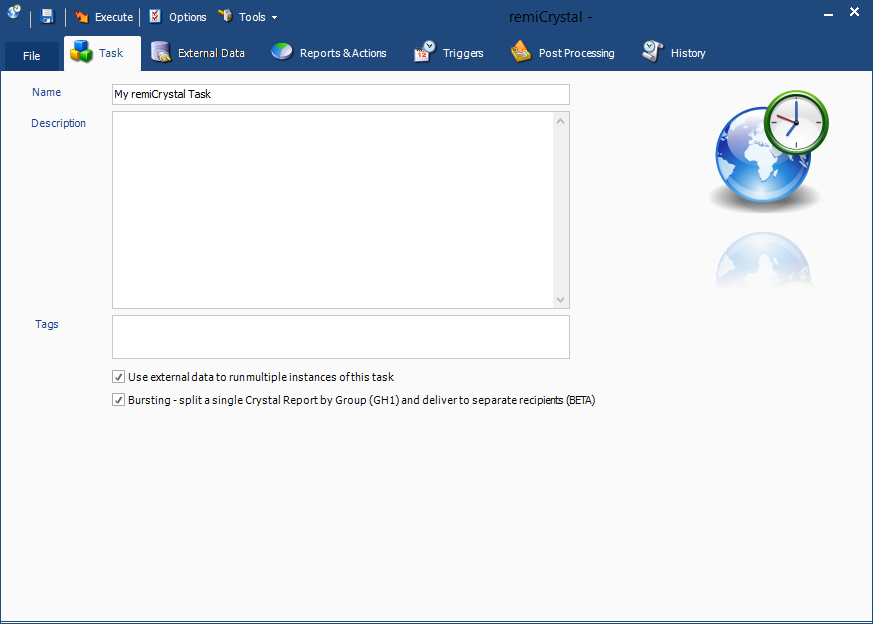Viewport: 873px width, 624px height.
Task: Open Options from the toolbar
Action: (178, 17)
